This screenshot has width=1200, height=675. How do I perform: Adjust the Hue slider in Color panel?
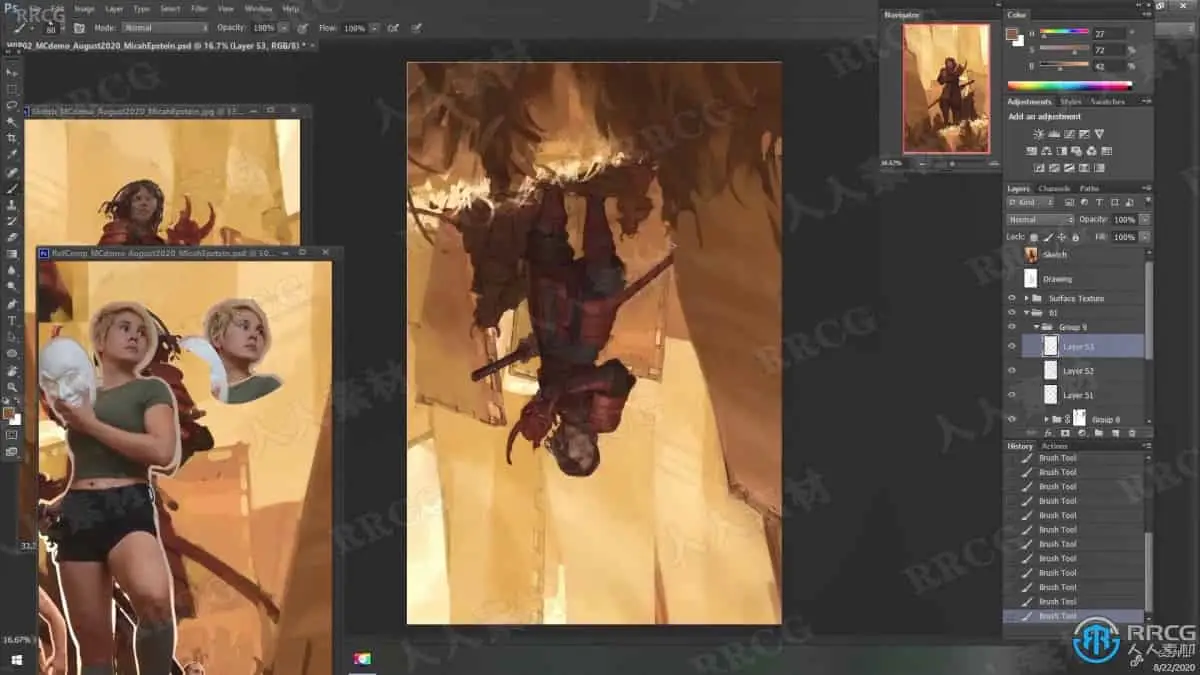1064,33
